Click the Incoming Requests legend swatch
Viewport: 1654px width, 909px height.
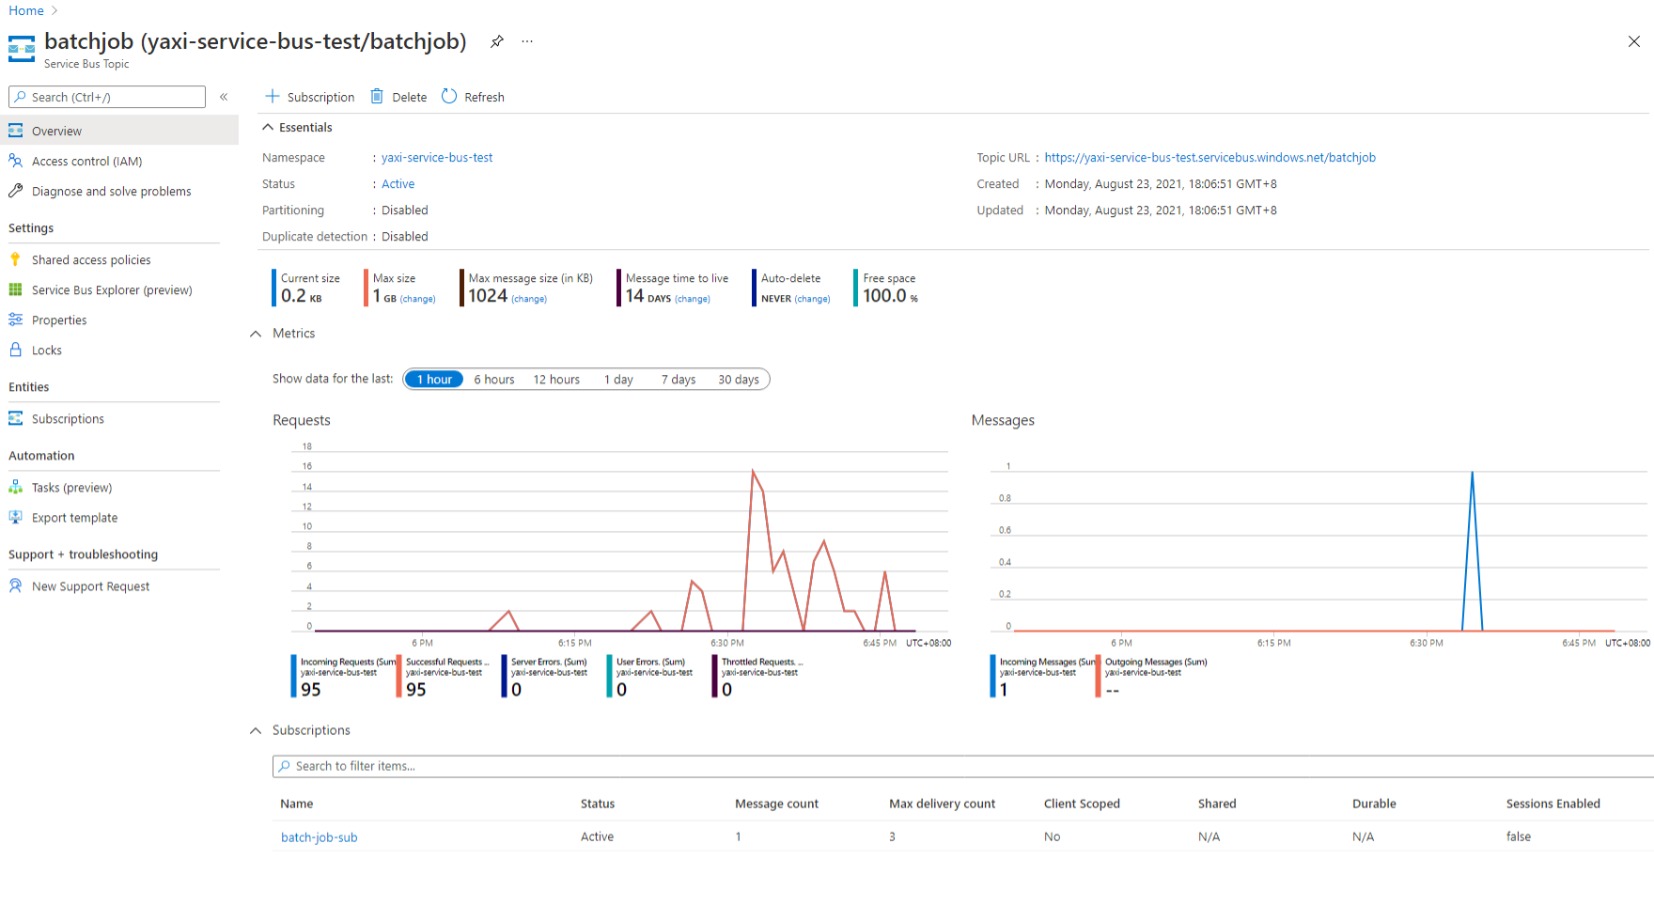(294, 676)
